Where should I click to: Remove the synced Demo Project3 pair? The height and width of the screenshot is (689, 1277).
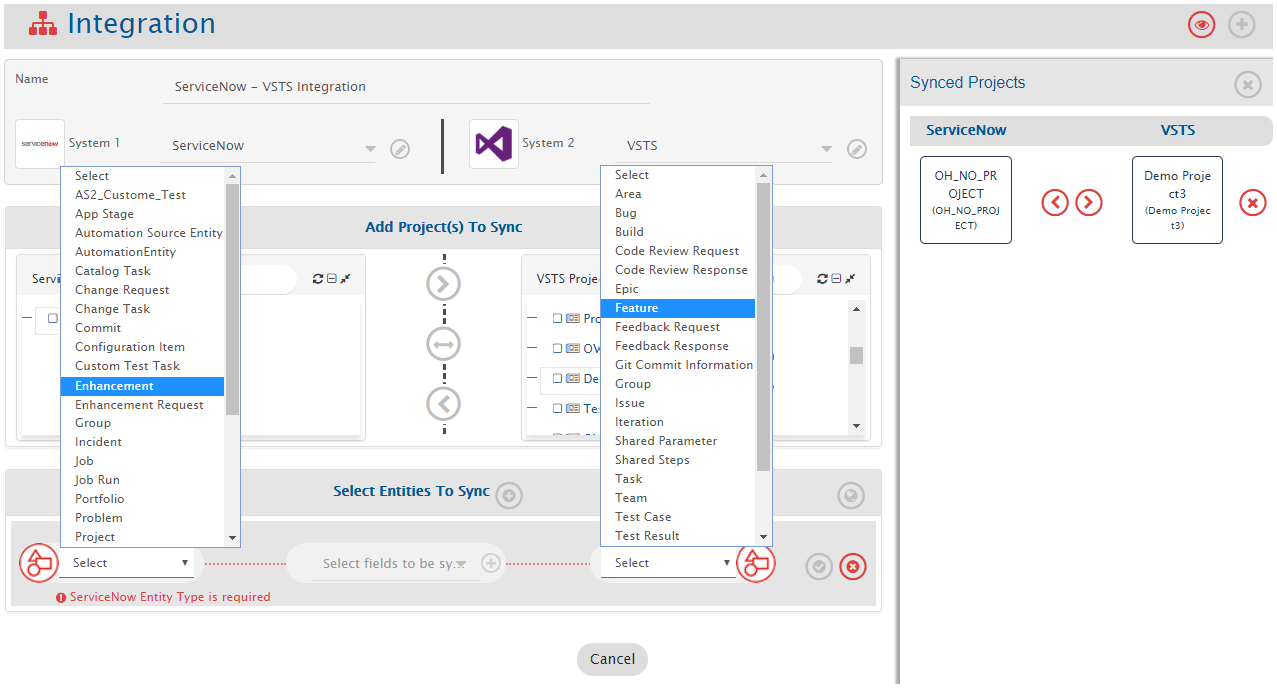click(x=1252, y=203)
